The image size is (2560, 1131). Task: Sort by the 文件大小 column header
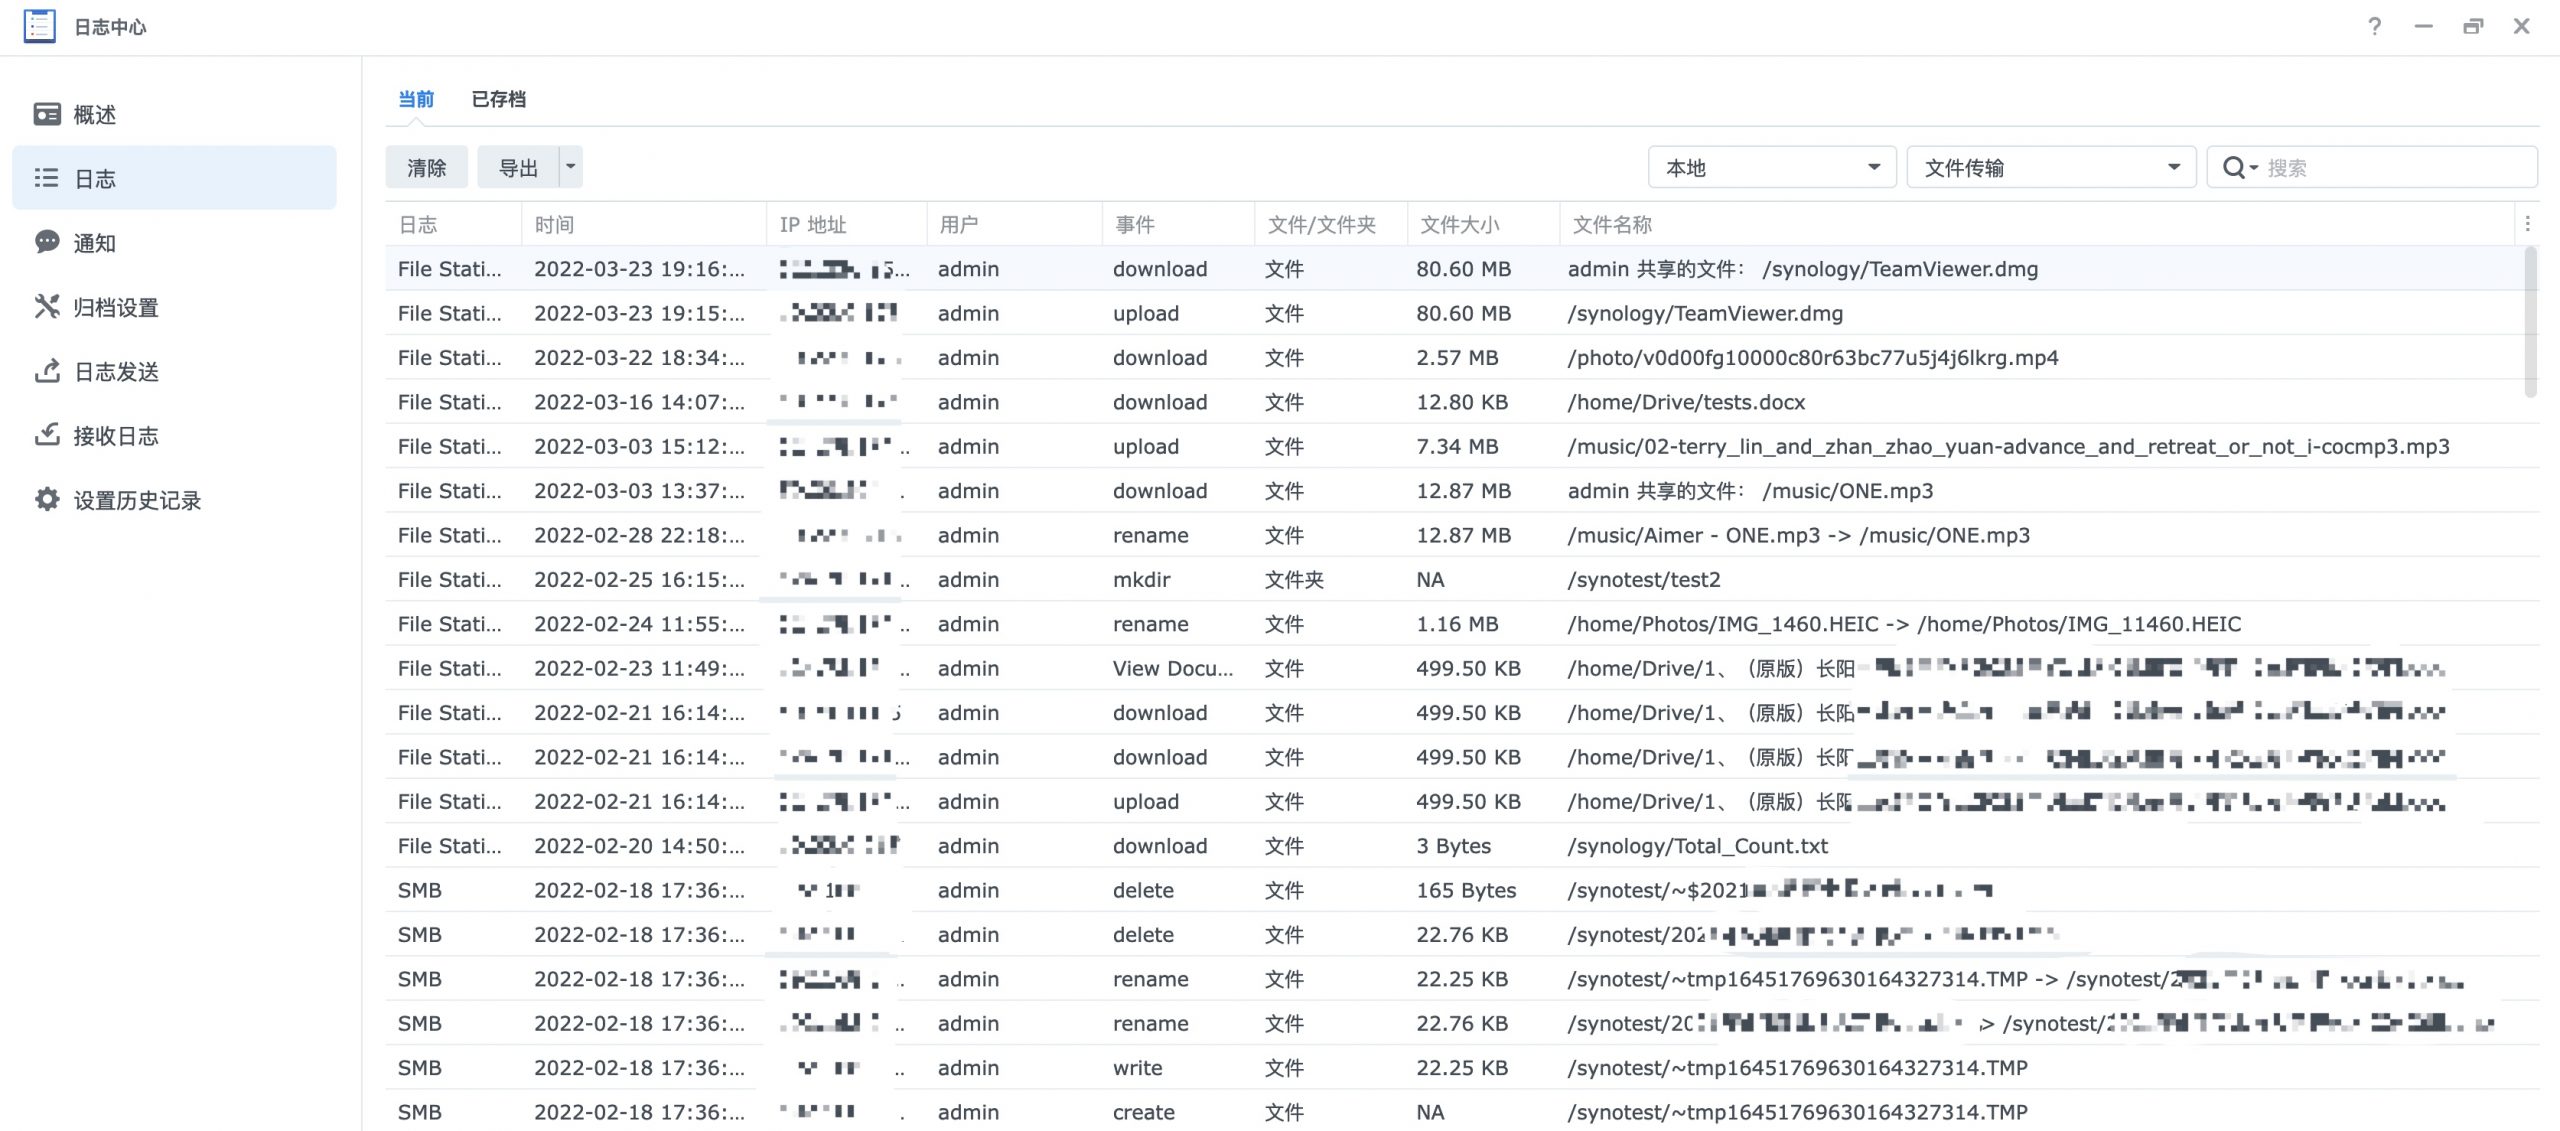click(x=1483, y=224)
